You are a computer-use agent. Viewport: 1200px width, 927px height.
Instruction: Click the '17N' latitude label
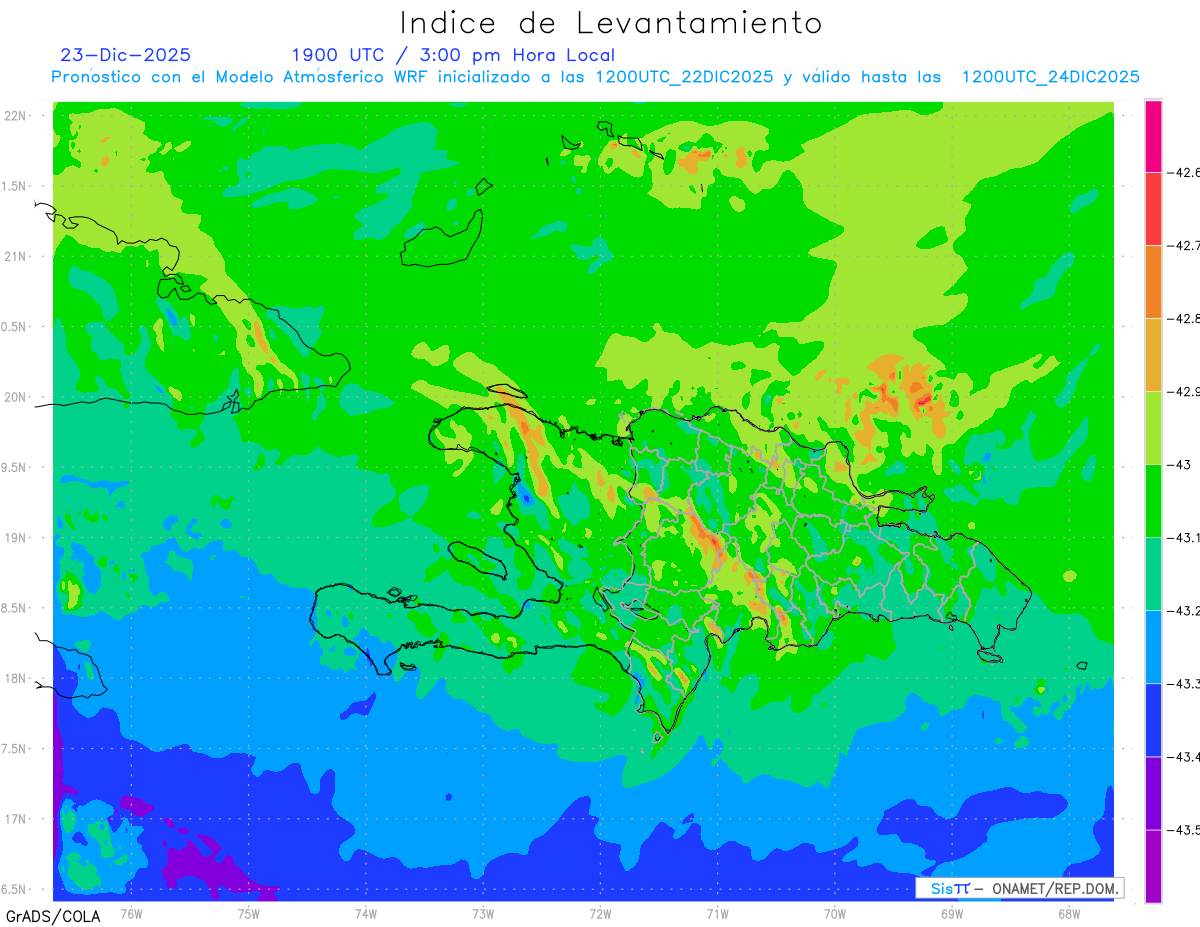tap(17, 819)
